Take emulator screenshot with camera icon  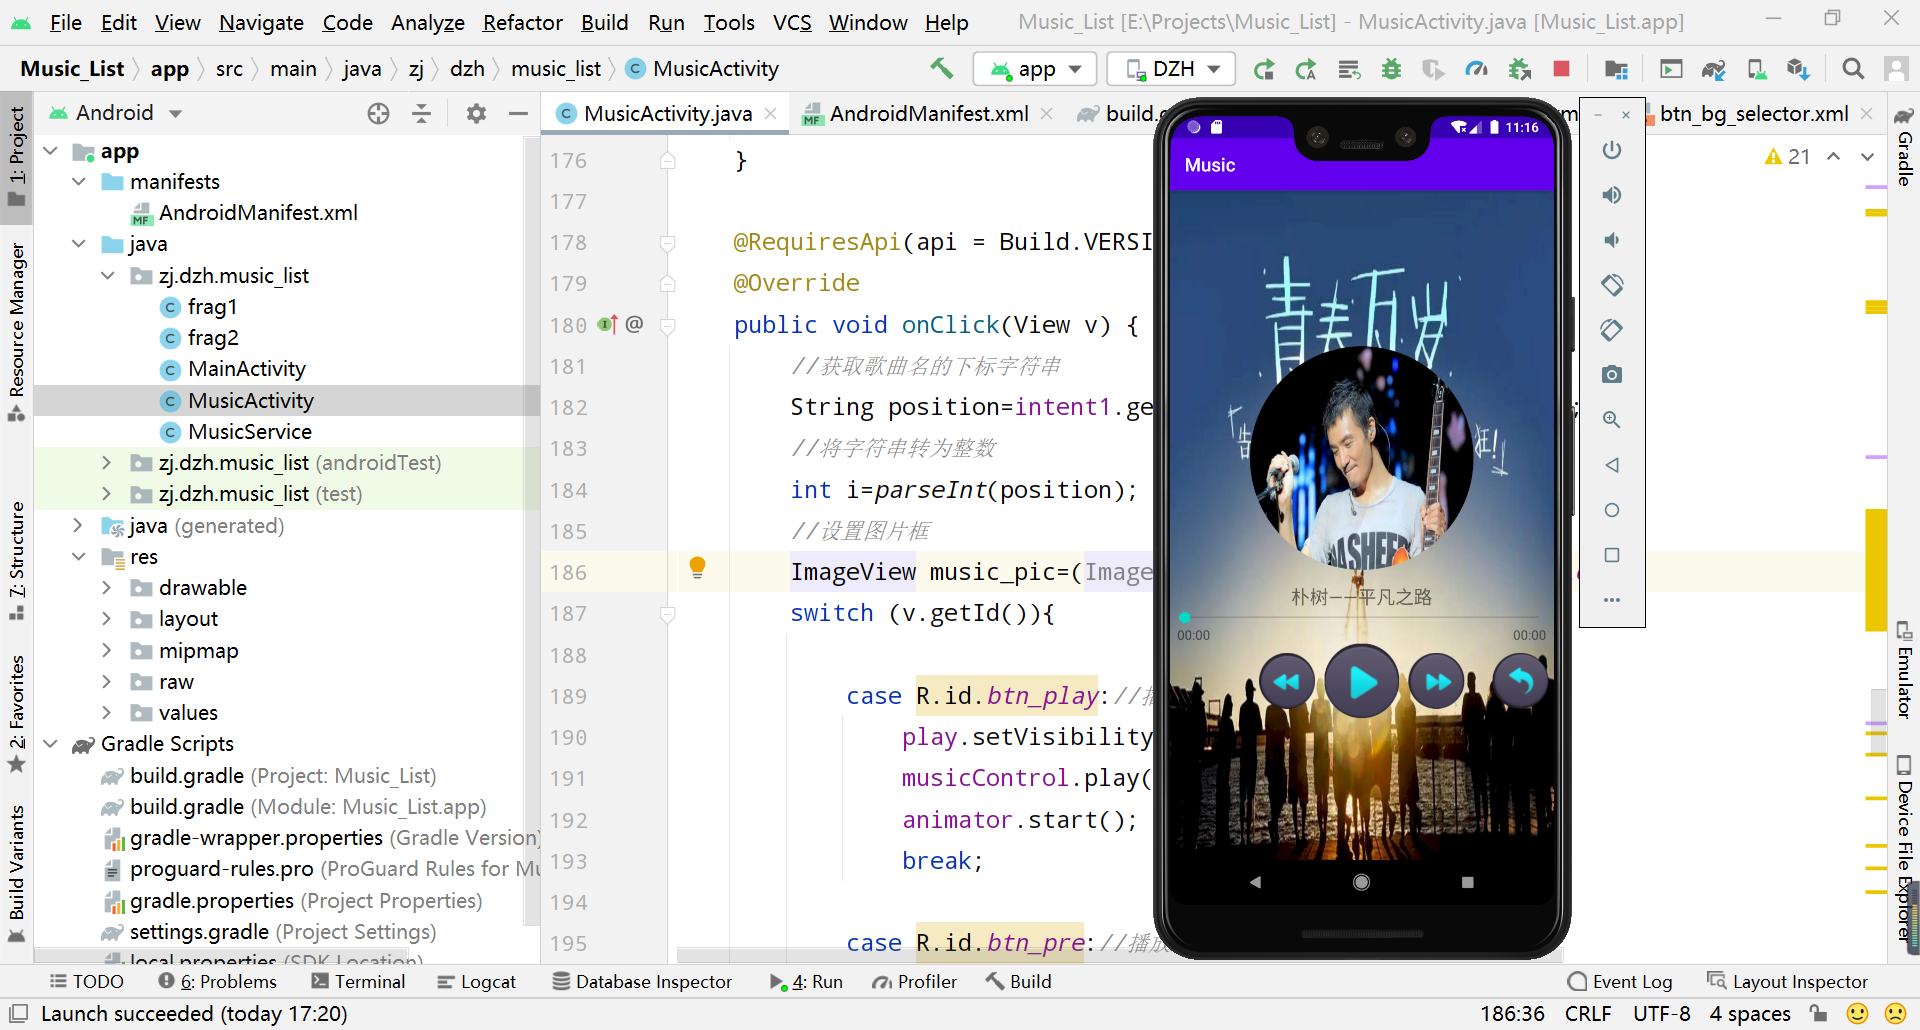[x=1612, y=374]
